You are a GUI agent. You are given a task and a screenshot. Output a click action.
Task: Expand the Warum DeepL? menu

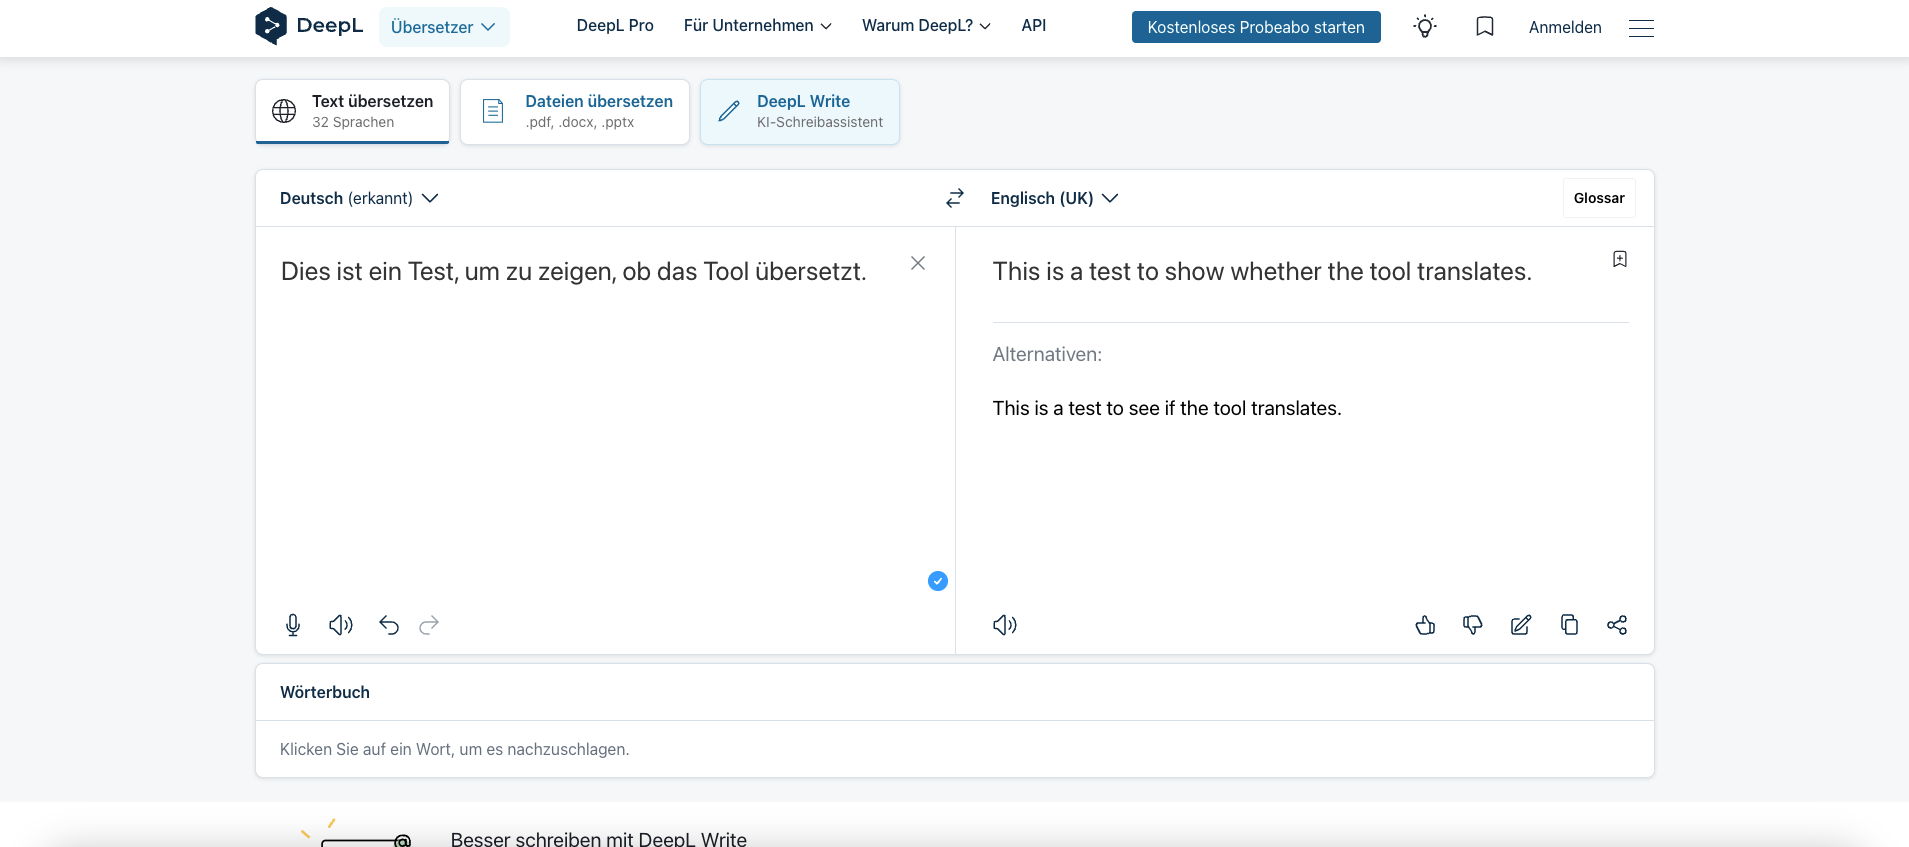tap(926, 26)
